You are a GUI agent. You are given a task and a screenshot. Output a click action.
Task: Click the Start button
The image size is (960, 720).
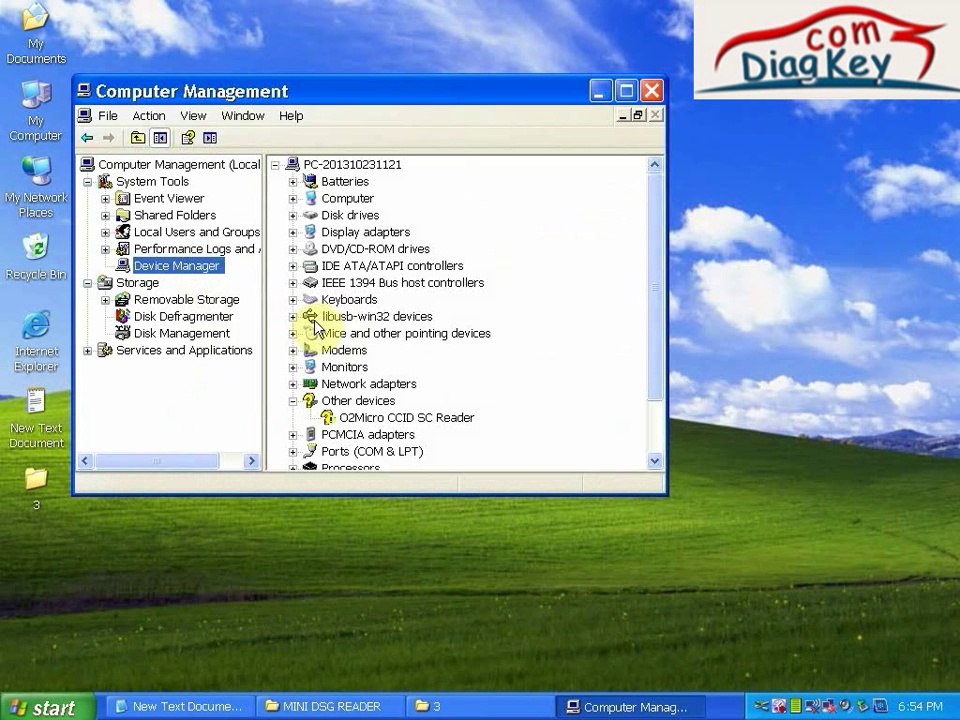(48, 707)
